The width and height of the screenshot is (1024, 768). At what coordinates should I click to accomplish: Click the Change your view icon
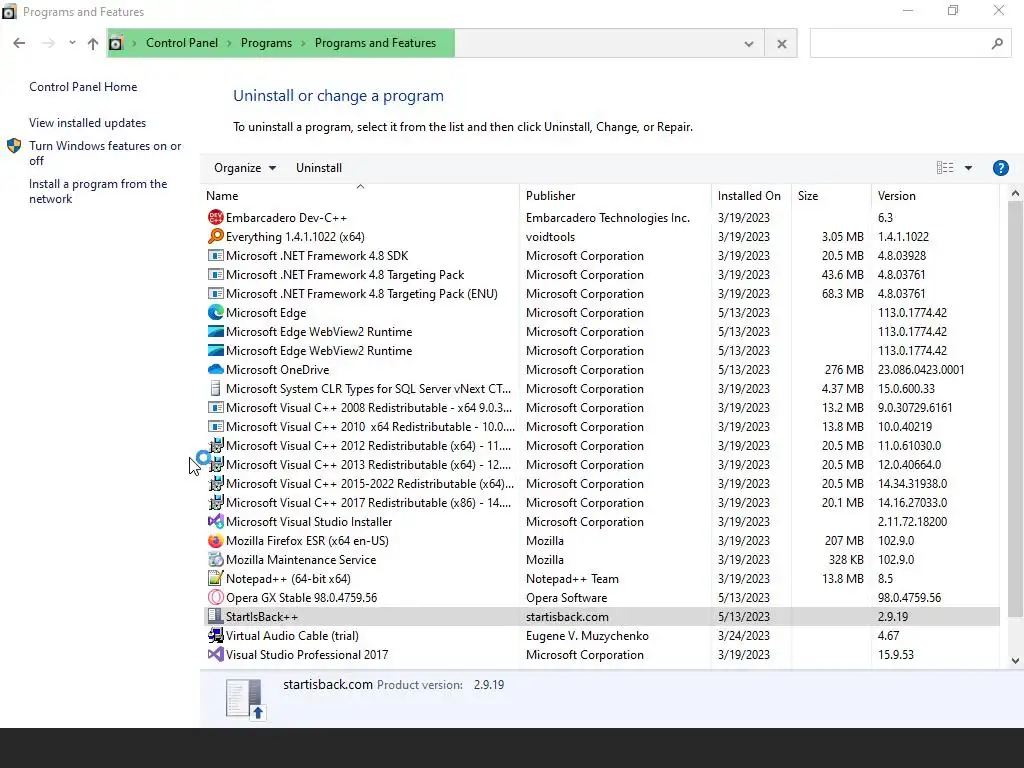945,168
